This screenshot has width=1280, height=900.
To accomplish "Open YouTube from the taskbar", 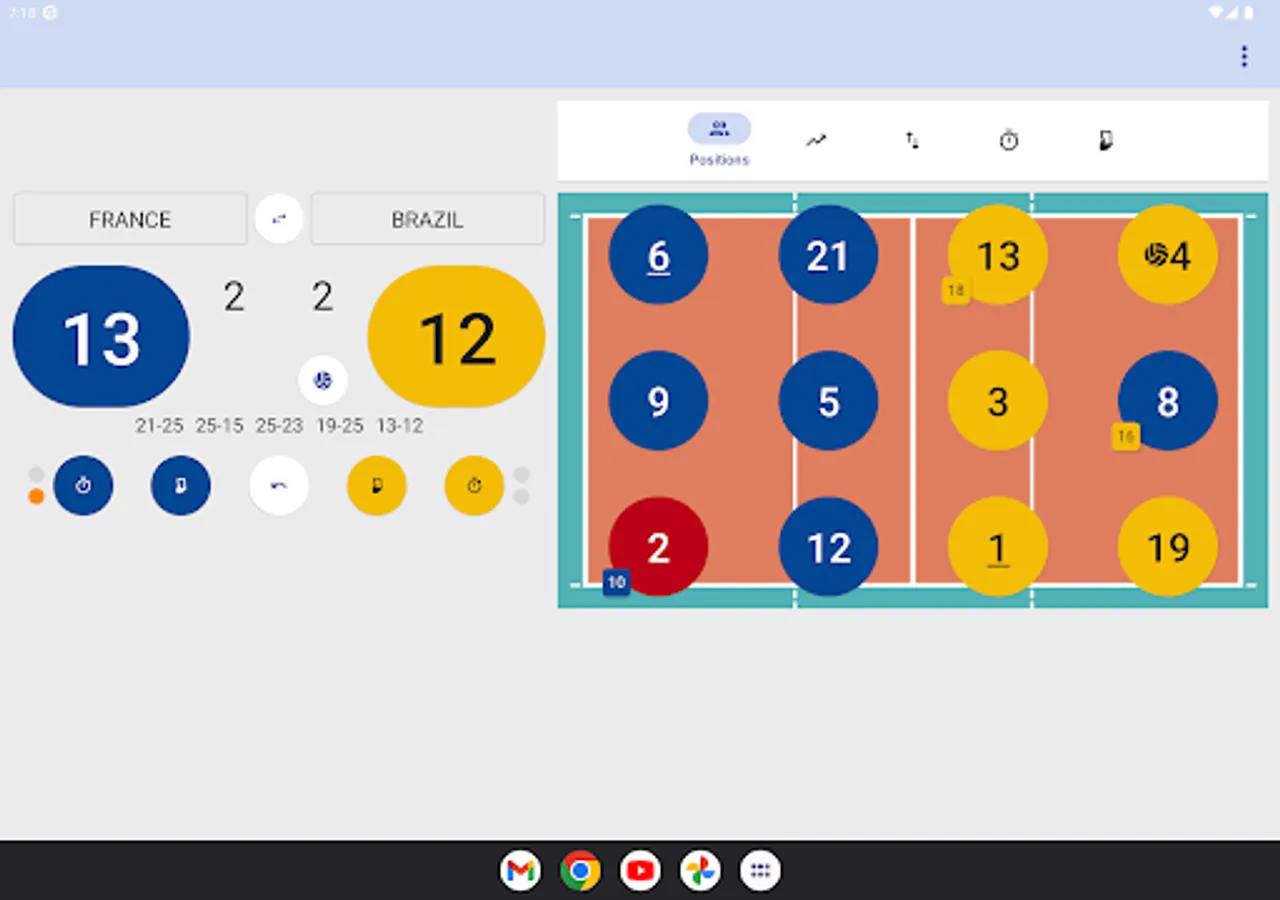I will [640, 870].
